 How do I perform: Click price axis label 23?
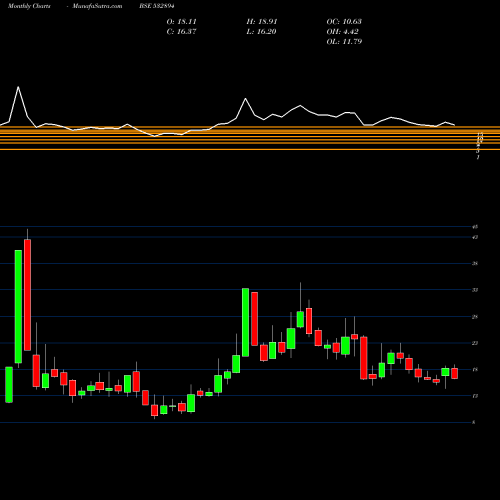pos(475,343)
